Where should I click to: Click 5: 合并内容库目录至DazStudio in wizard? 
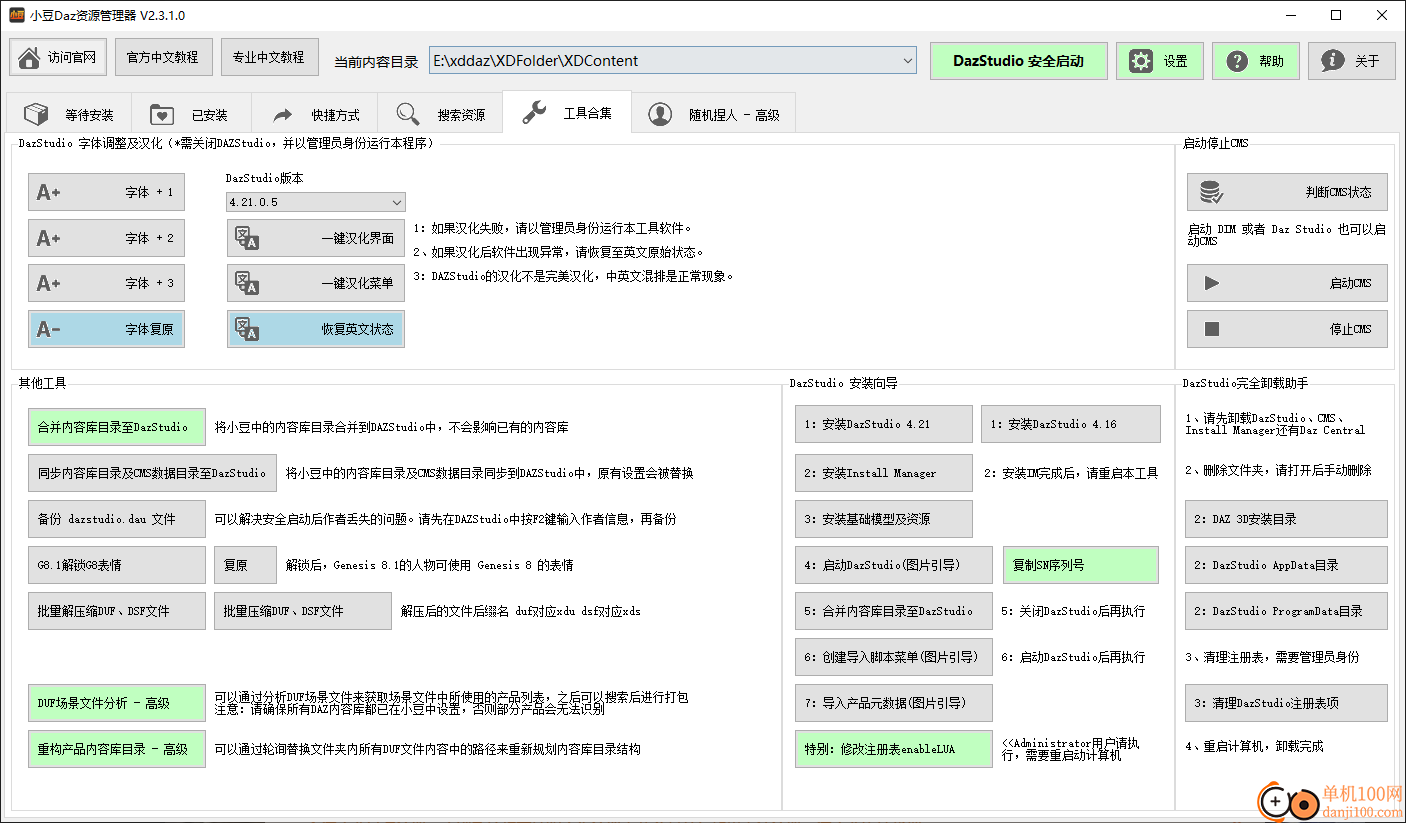(x=894, y=611)
